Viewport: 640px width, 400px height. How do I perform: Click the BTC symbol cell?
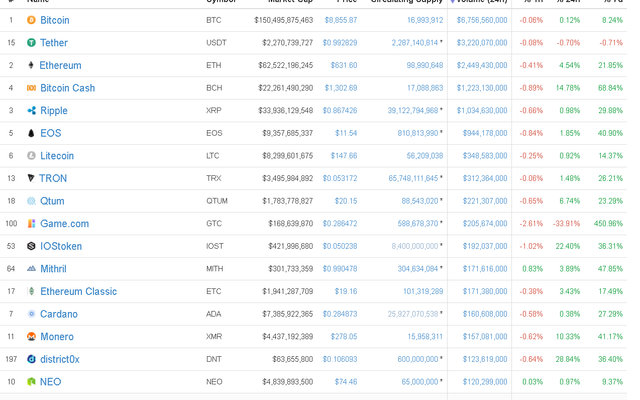pyautogui.click(x=213, y=20)
